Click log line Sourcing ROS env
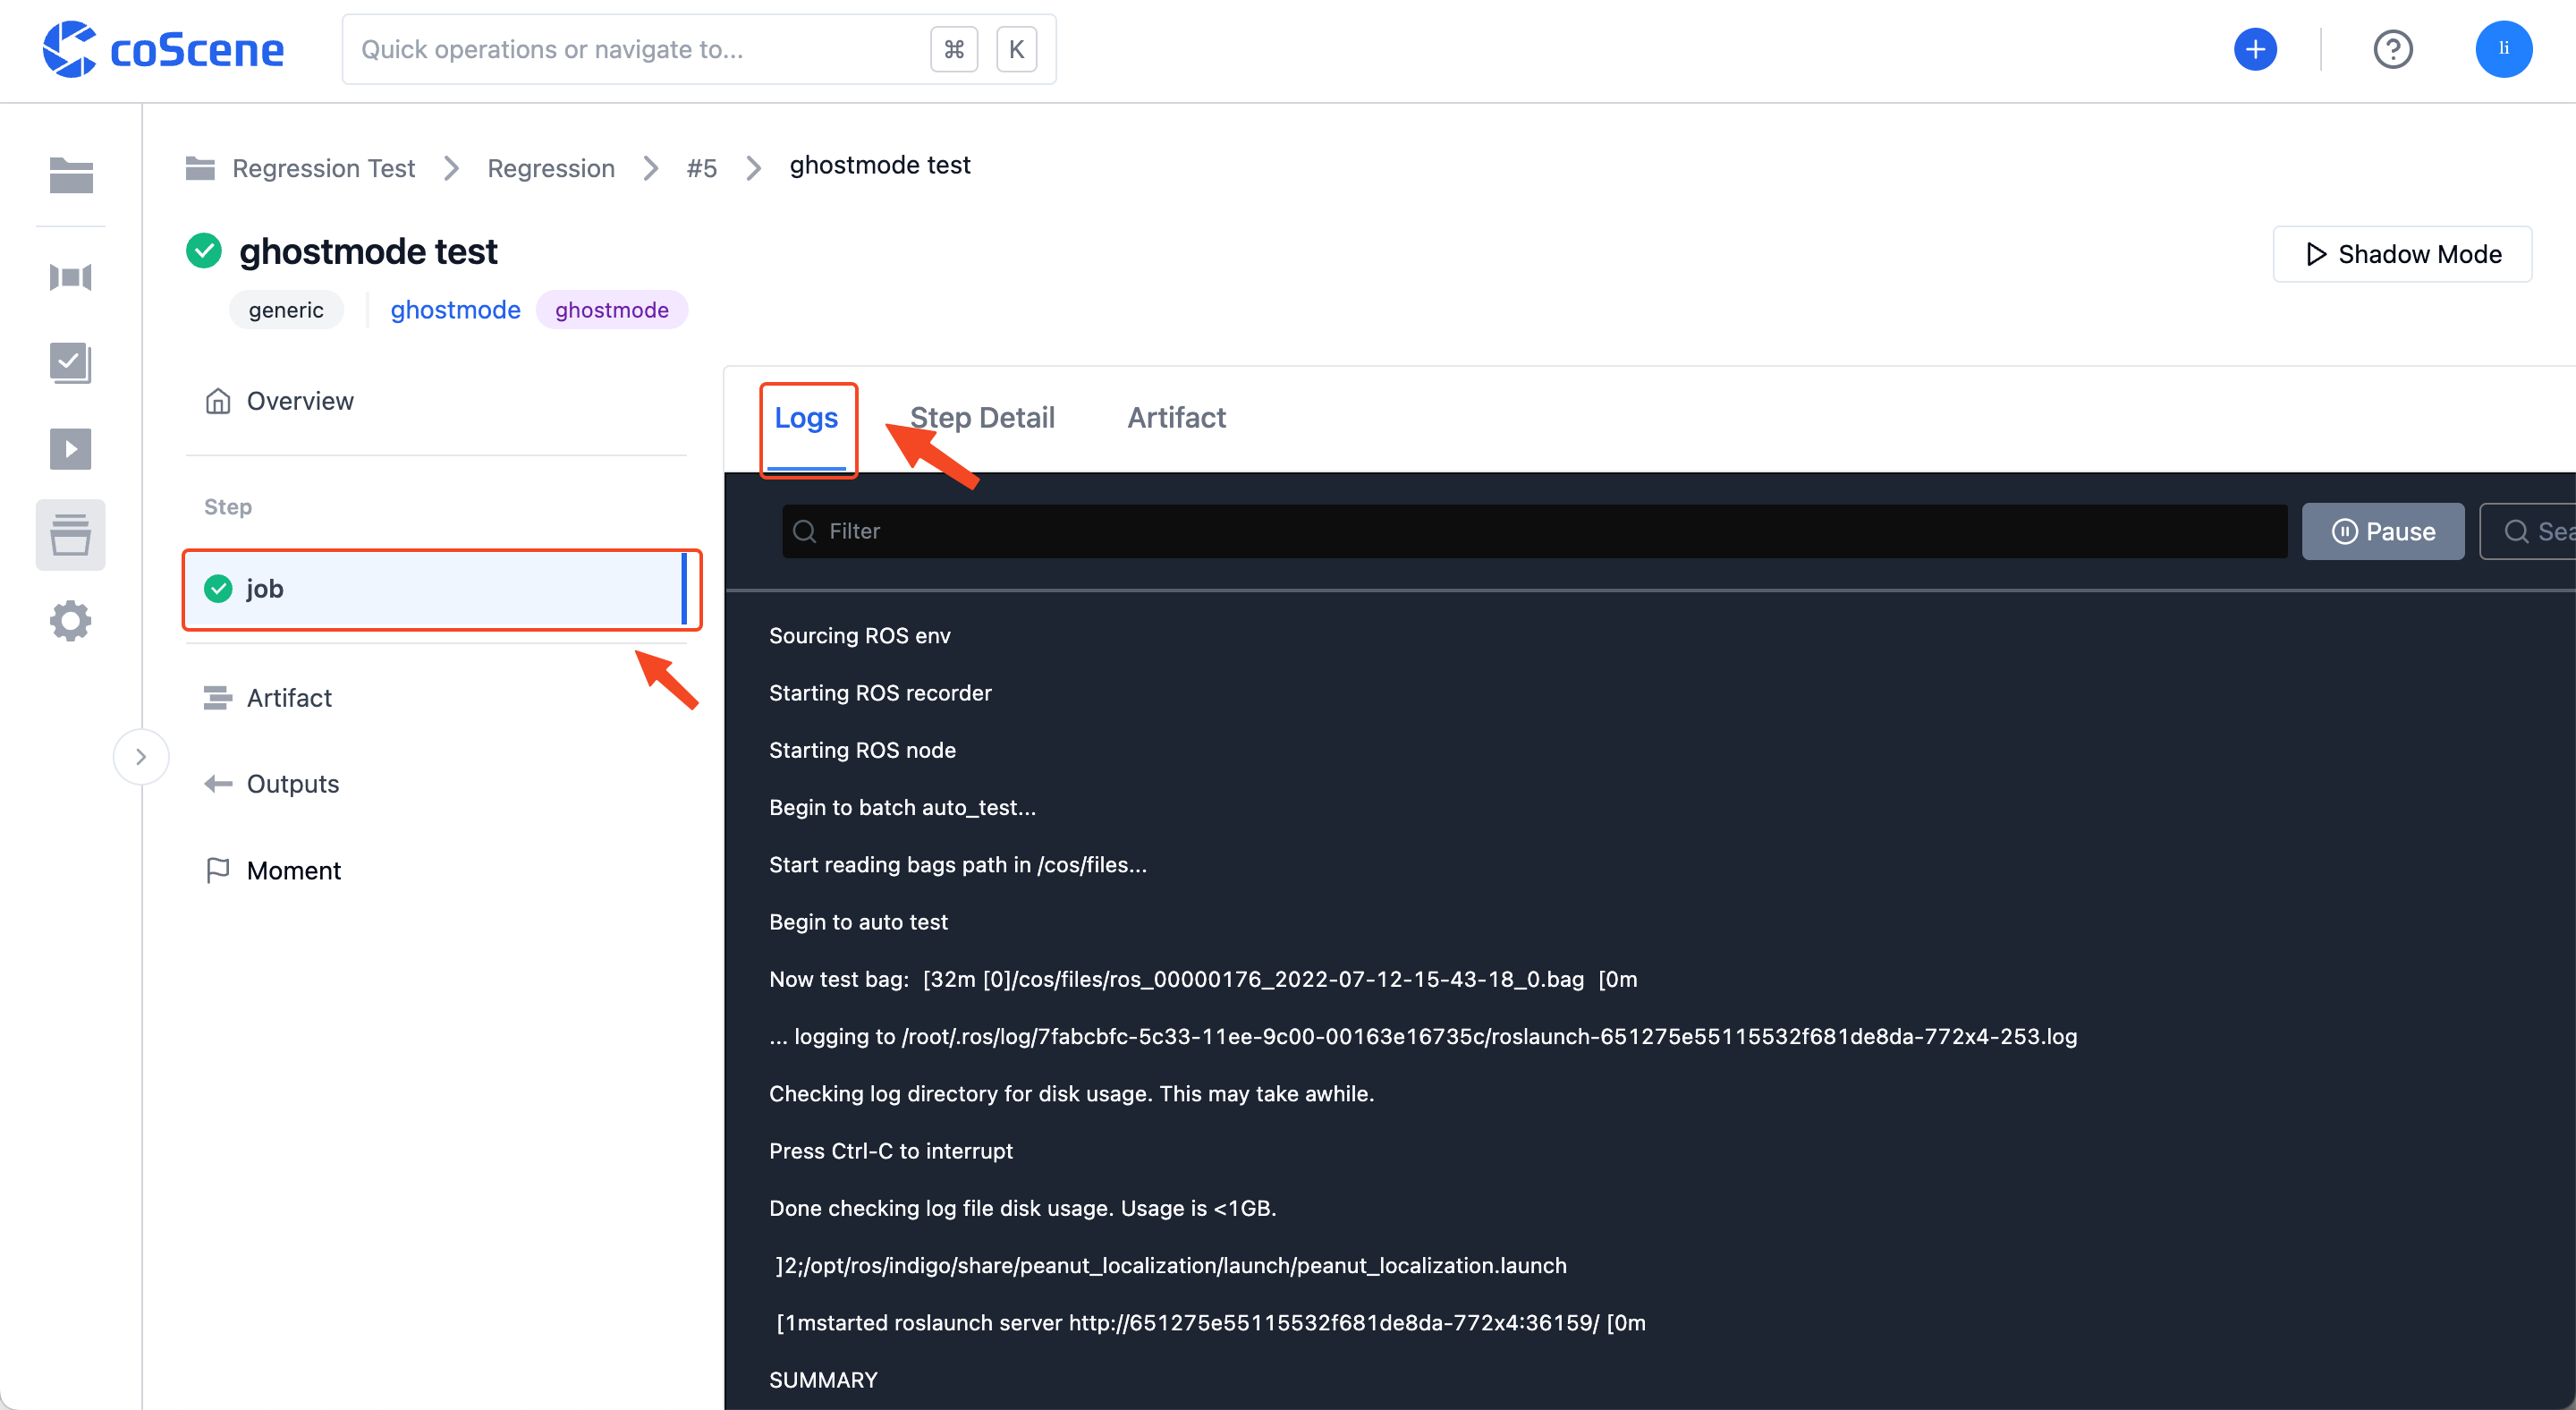 pos(860,636)
